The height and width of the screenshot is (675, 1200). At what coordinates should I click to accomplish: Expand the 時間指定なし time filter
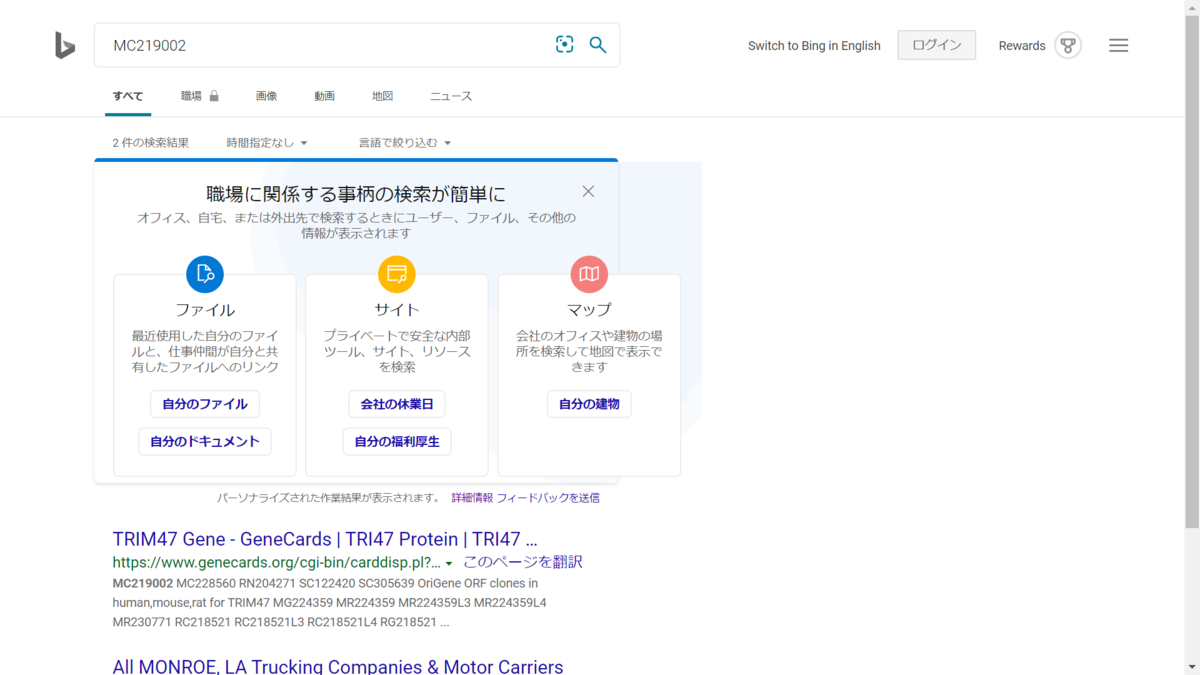click(x=267, y=143)
